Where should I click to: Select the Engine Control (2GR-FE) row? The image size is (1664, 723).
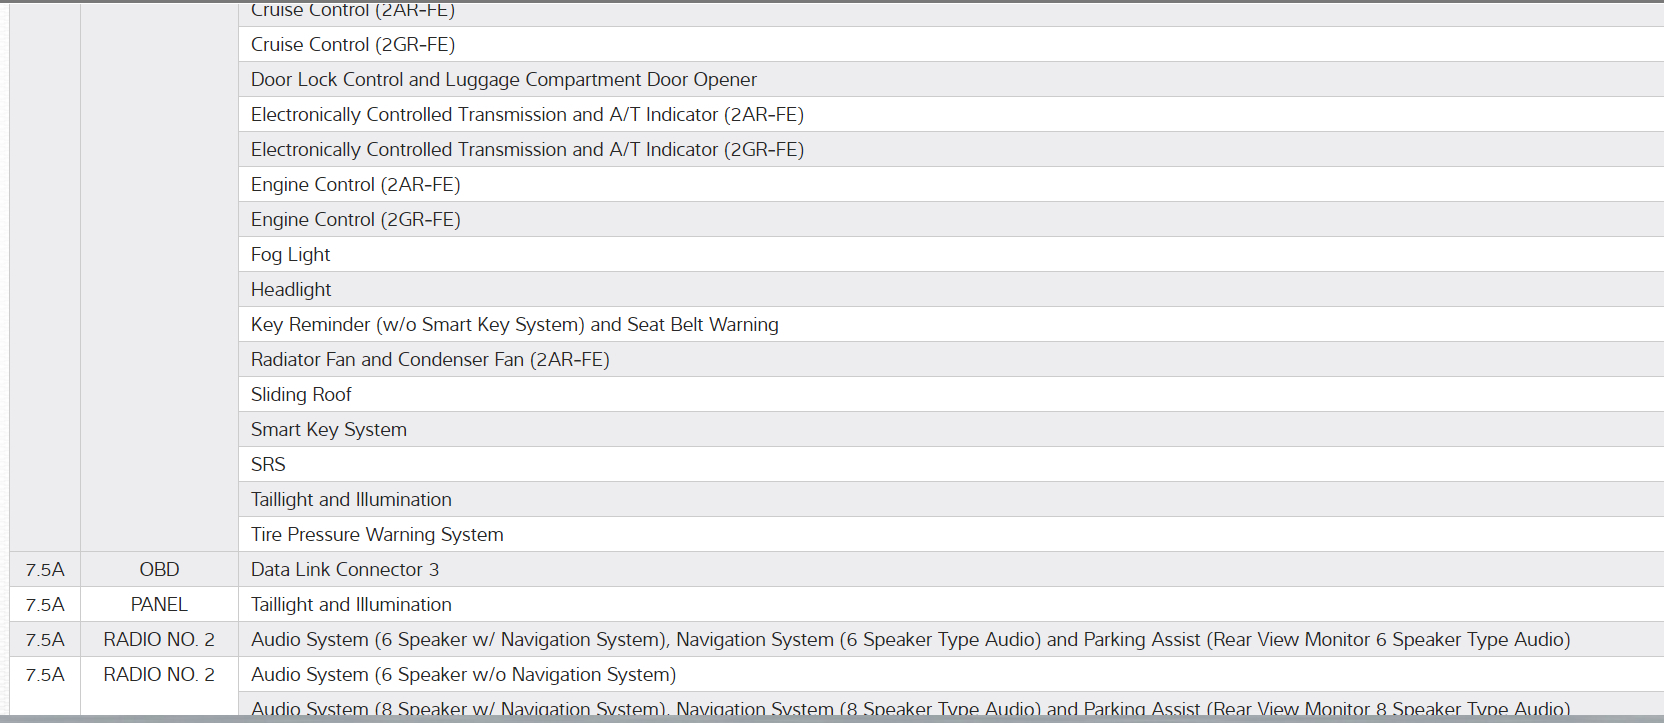[355, 220]
